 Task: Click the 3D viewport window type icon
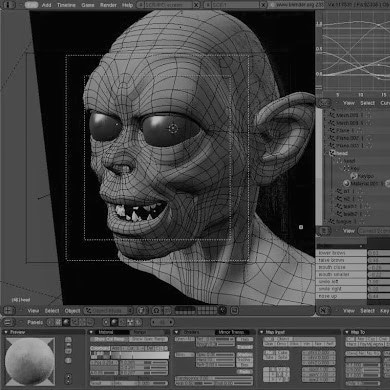click(x=8, y=311)
